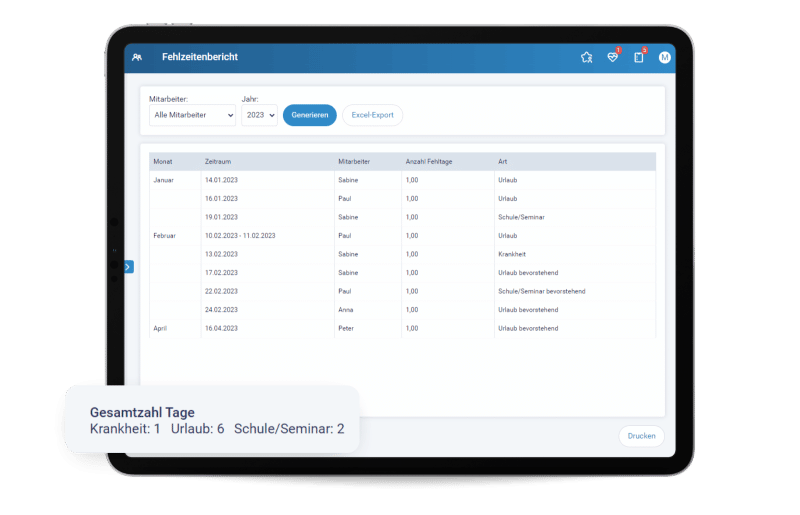
Task: Expand the sidebar with arrow handle
Action: pyautogui.click(x=128, y=267)
